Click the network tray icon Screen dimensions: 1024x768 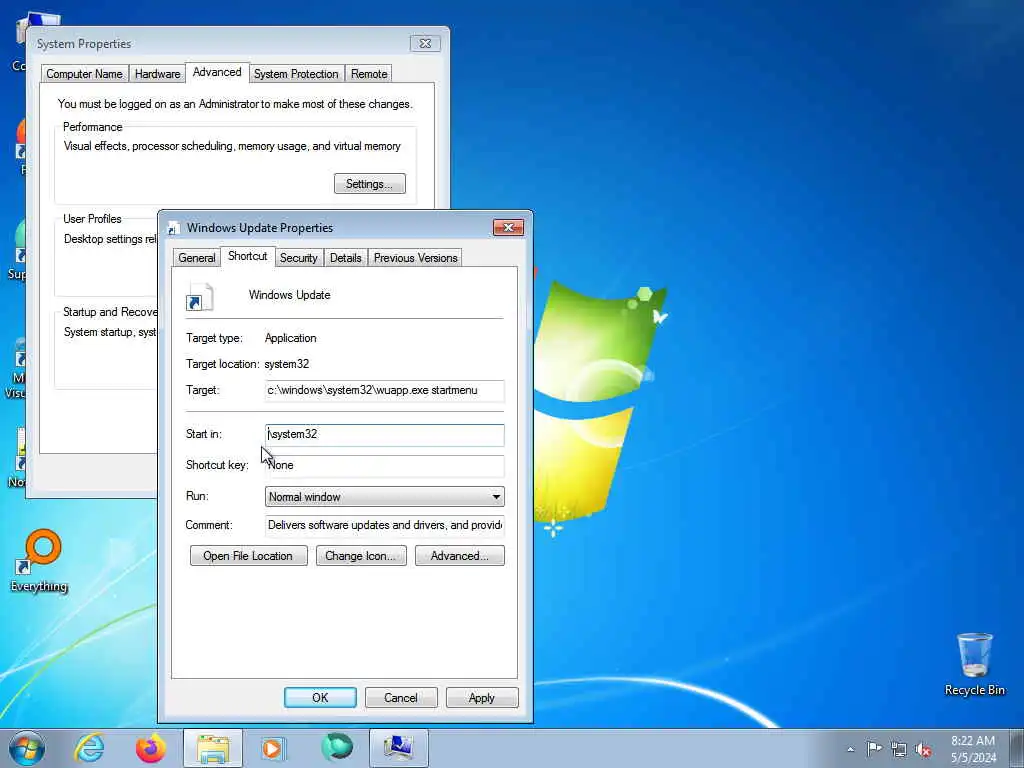point(899,749)
